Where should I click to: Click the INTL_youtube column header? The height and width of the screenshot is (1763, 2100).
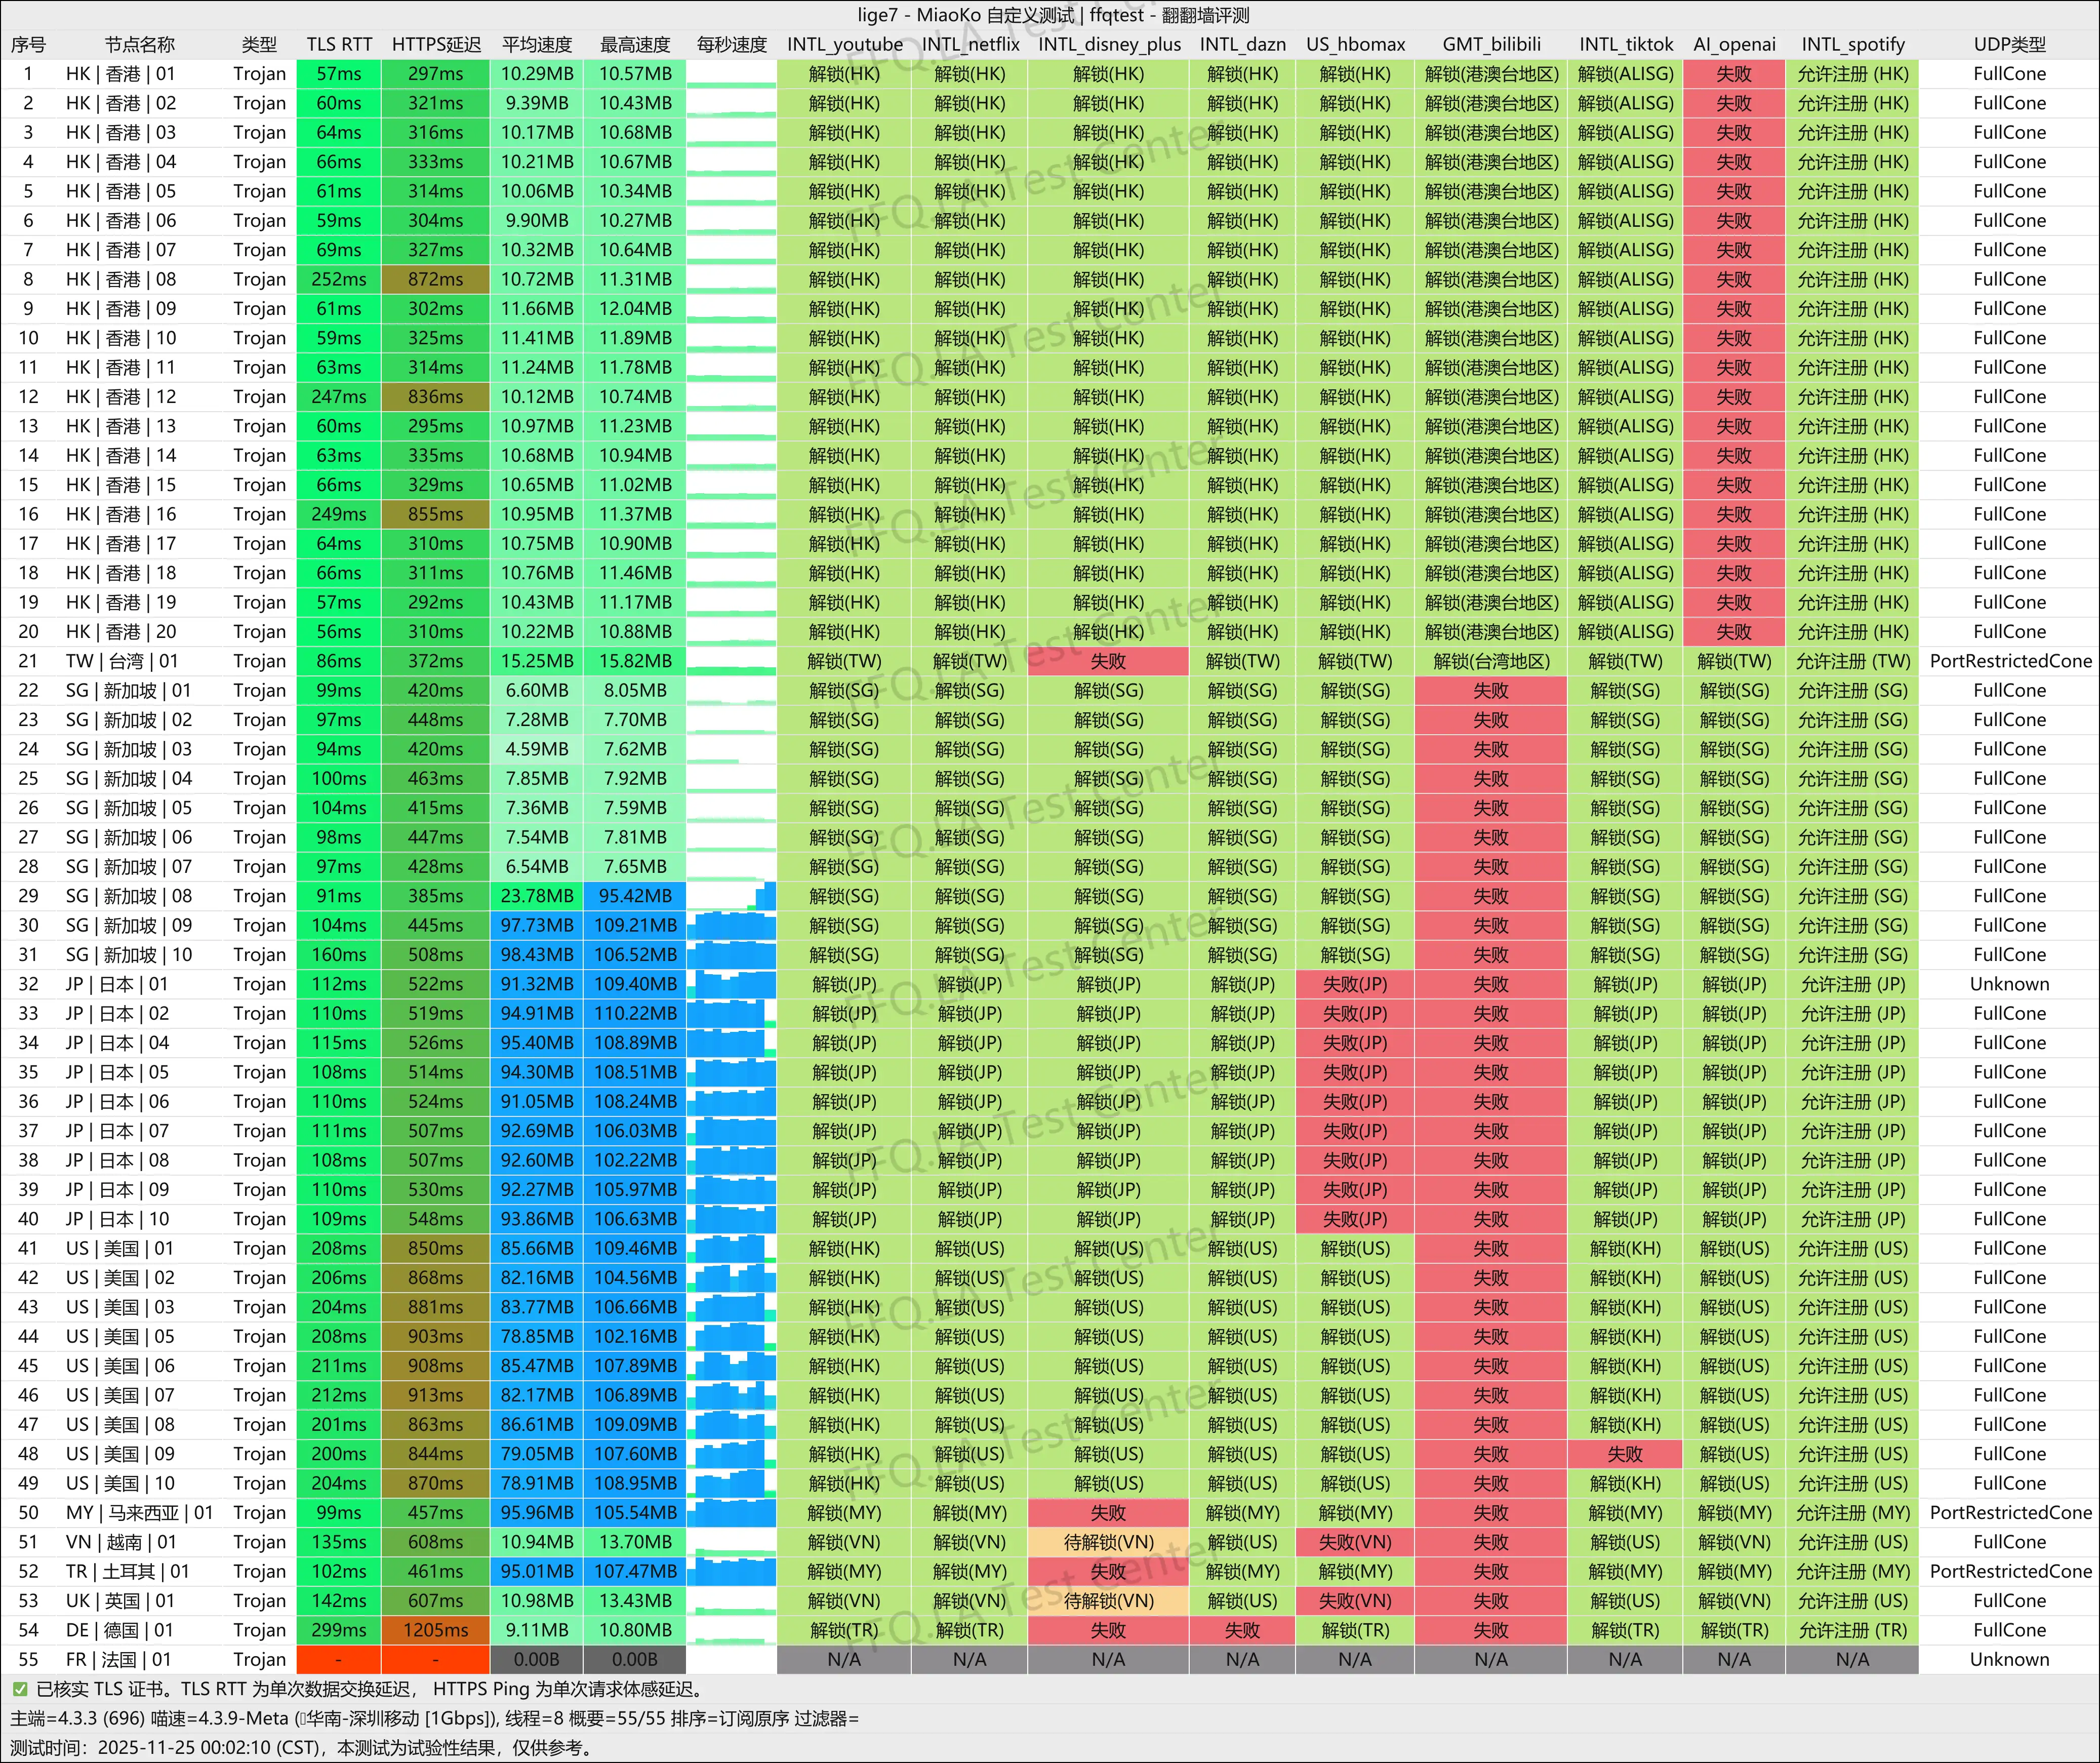(844, 45)
